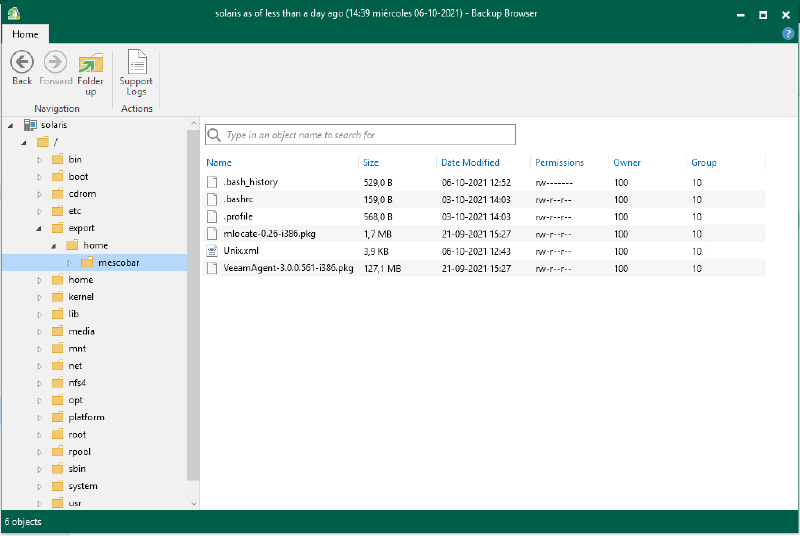Collapse the solaris root node

point(10,125)
